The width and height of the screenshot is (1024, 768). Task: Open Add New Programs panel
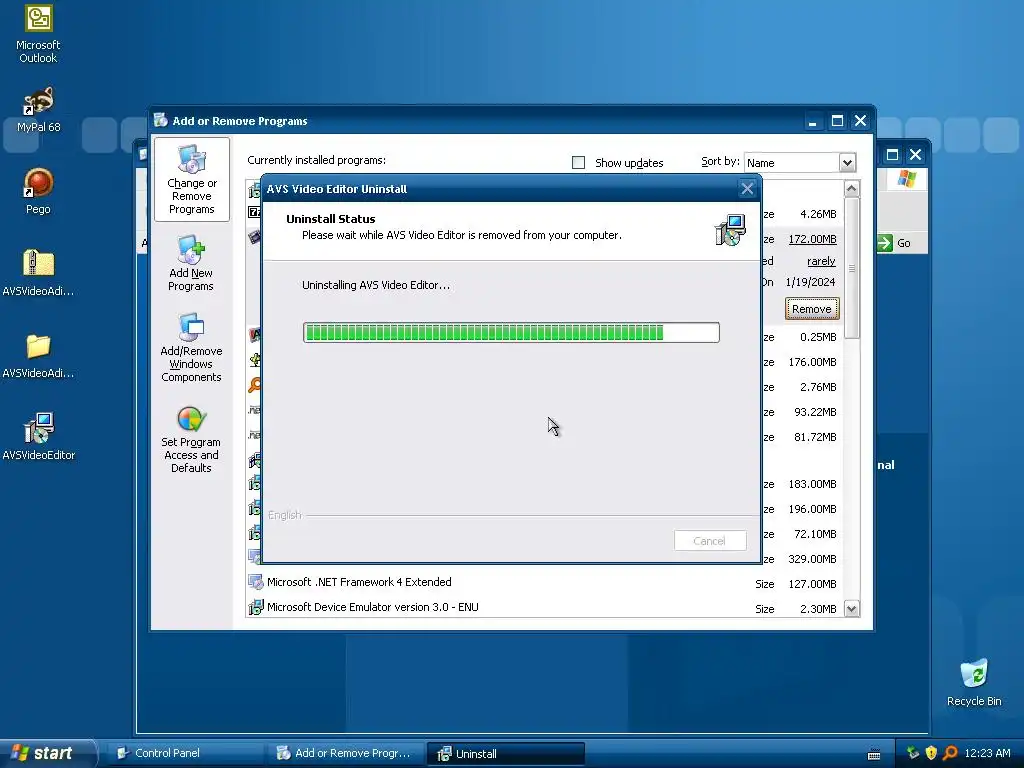point(191,263)
